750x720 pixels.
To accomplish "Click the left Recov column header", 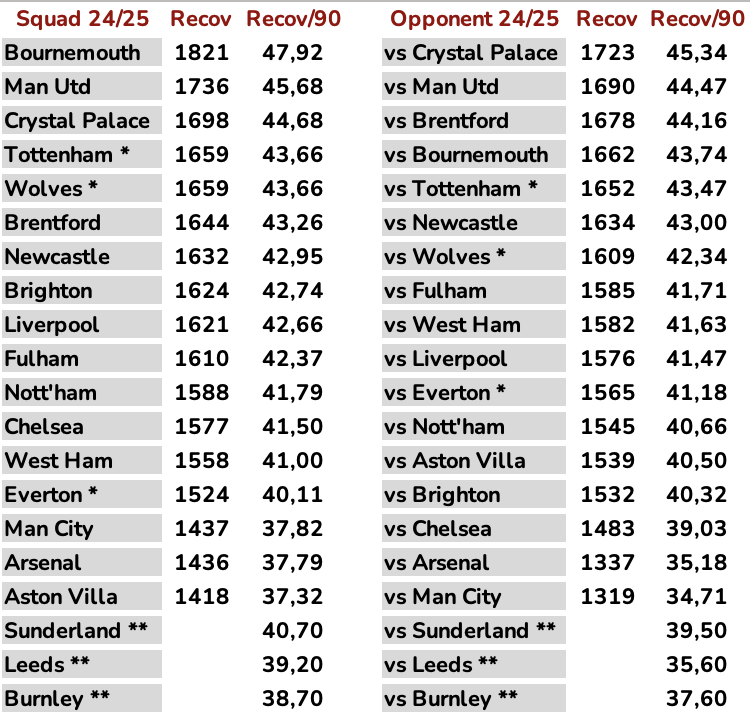I will (201, 19).
